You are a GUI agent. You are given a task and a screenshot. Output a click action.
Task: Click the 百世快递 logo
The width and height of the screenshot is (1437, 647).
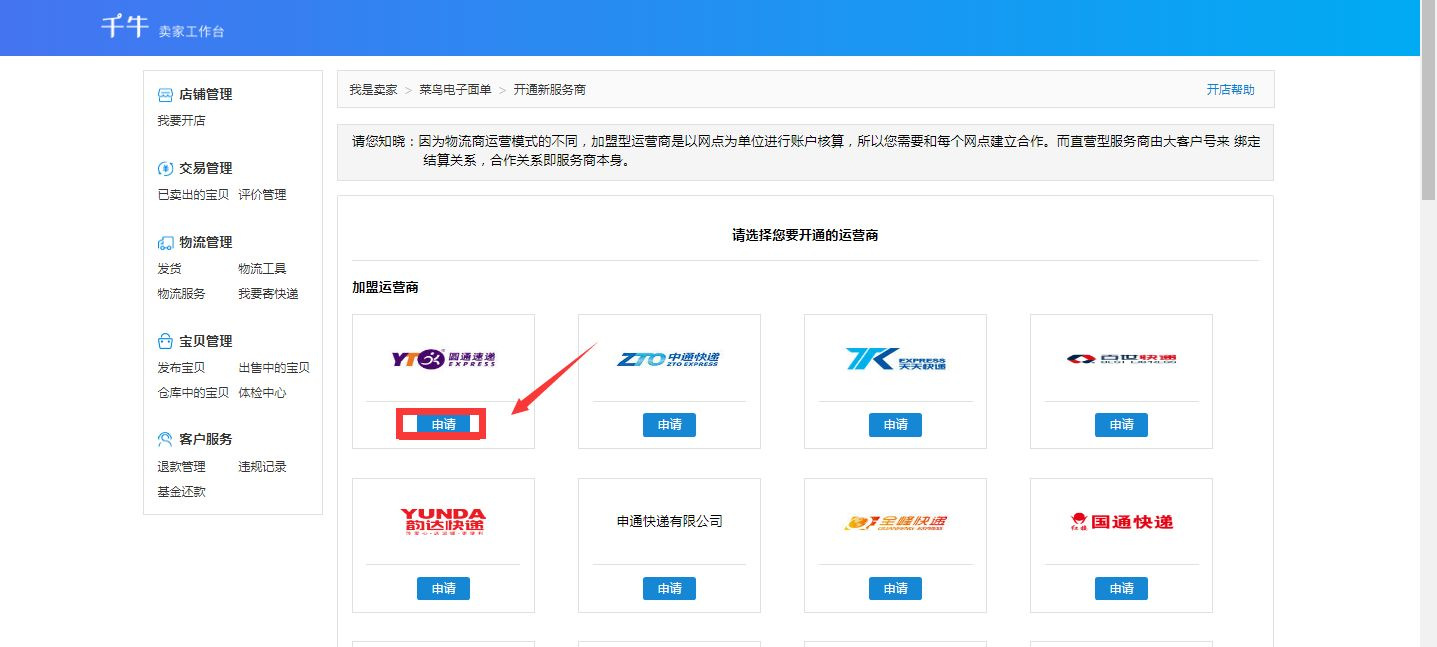pyautogui.click(x=1120, y=360)
